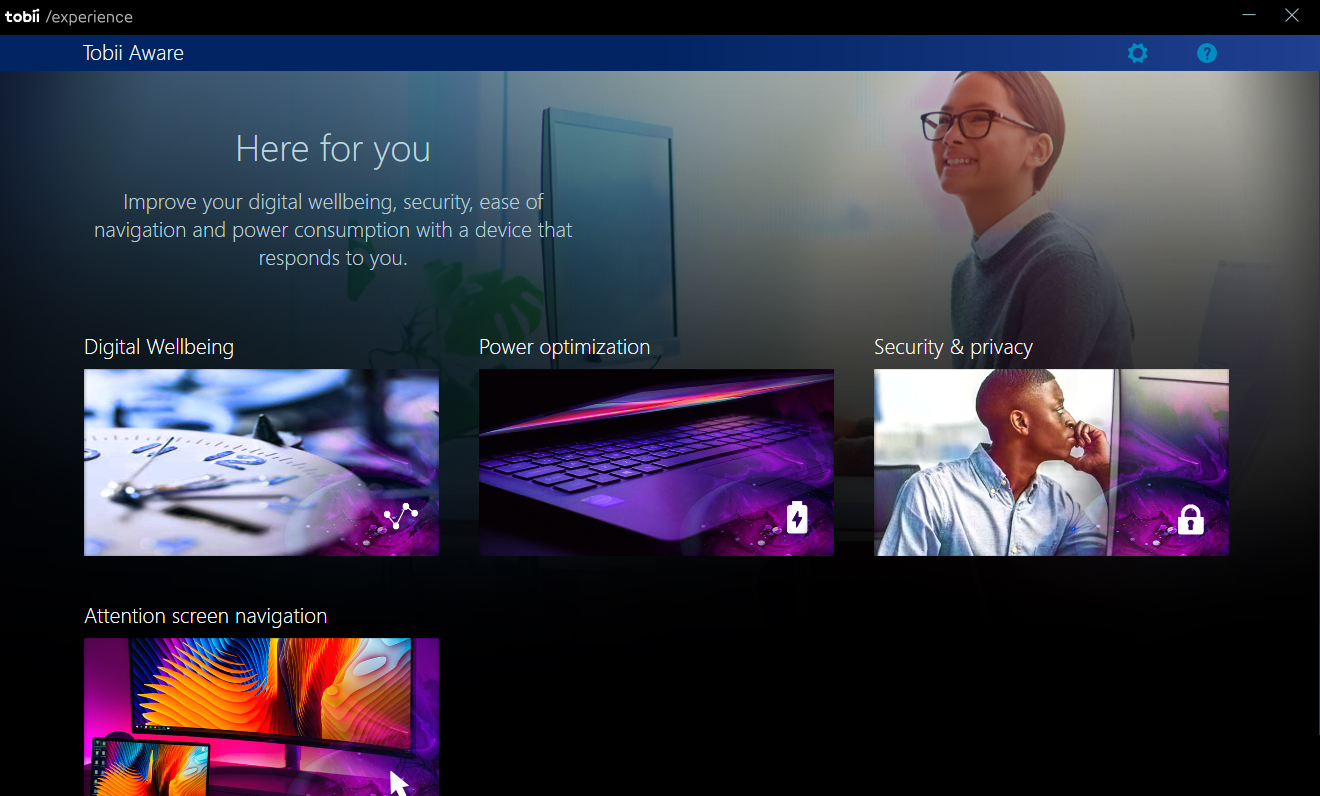Click the description paragraph under the headline
The height and width of the screenshot is (796, 1320).
pos(333,230)
